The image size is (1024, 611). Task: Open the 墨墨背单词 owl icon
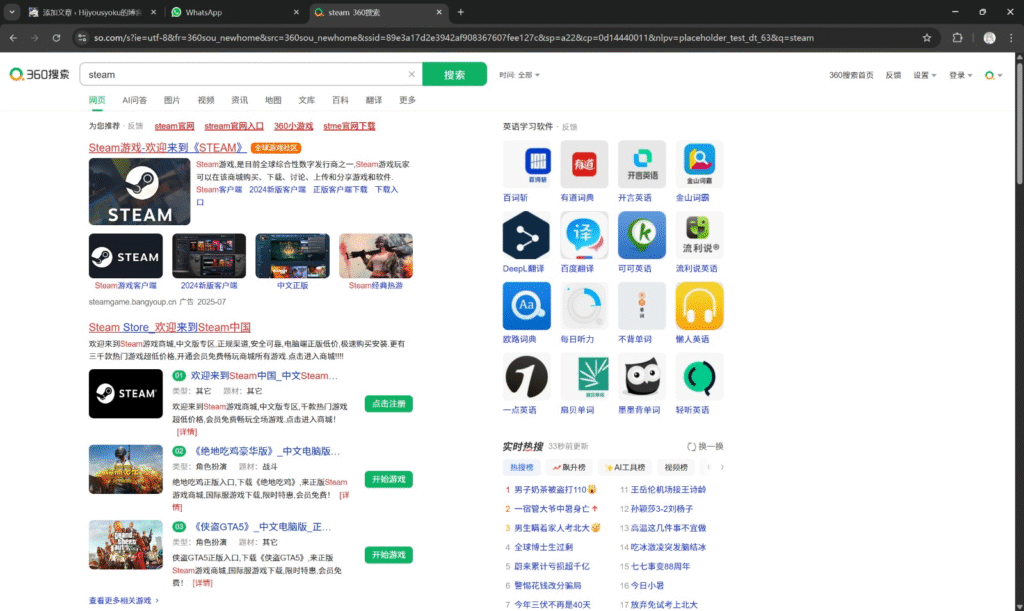(x=642, y=377)
